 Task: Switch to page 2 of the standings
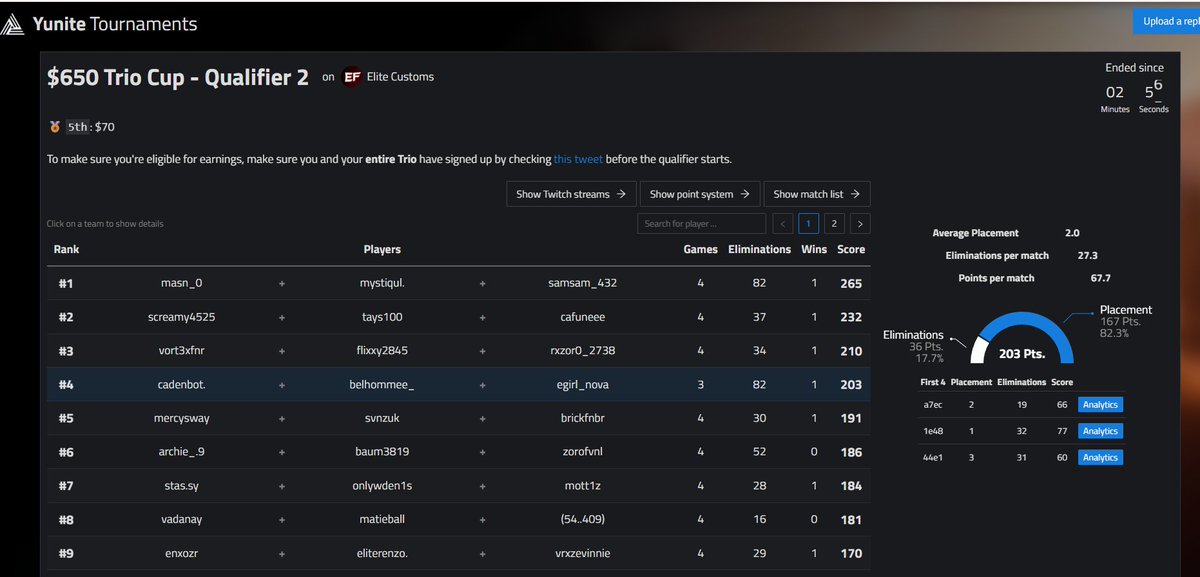pyautogui.click(x=833, y=223)
